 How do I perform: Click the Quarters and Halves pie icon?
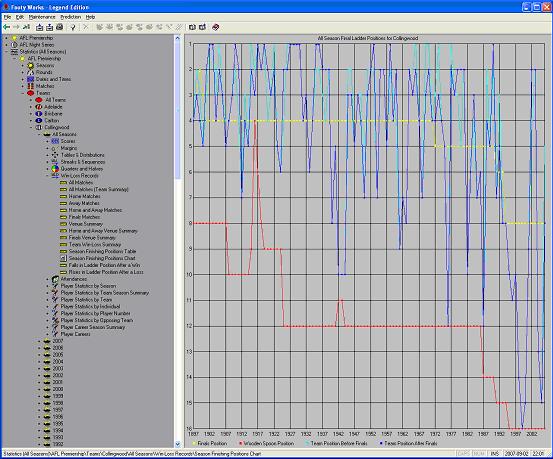click(55, 169)
